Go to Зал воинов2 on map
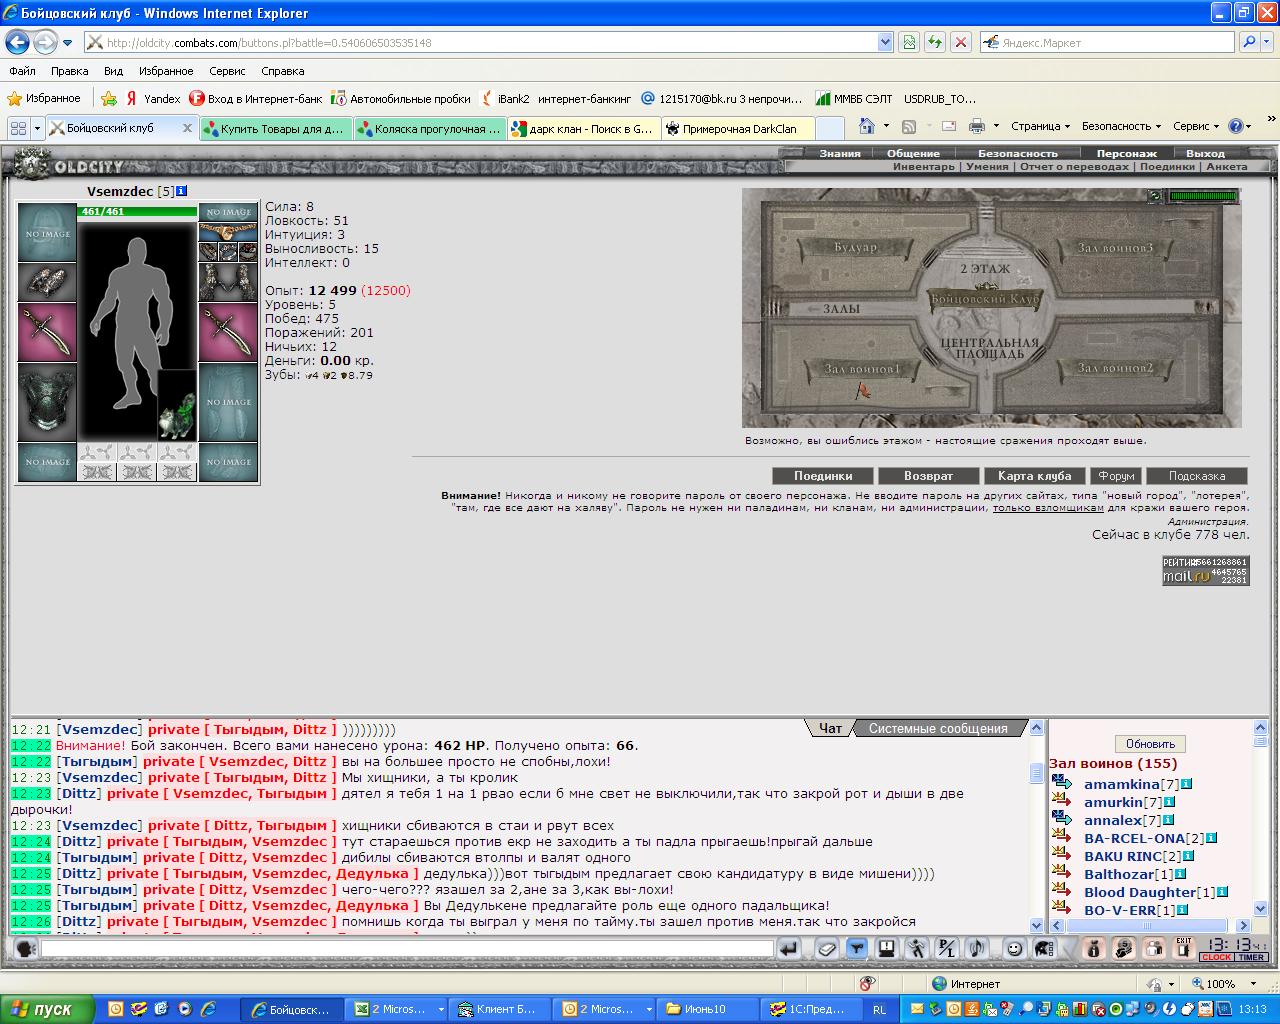 pyautogui.click(x=1115, y=368)
